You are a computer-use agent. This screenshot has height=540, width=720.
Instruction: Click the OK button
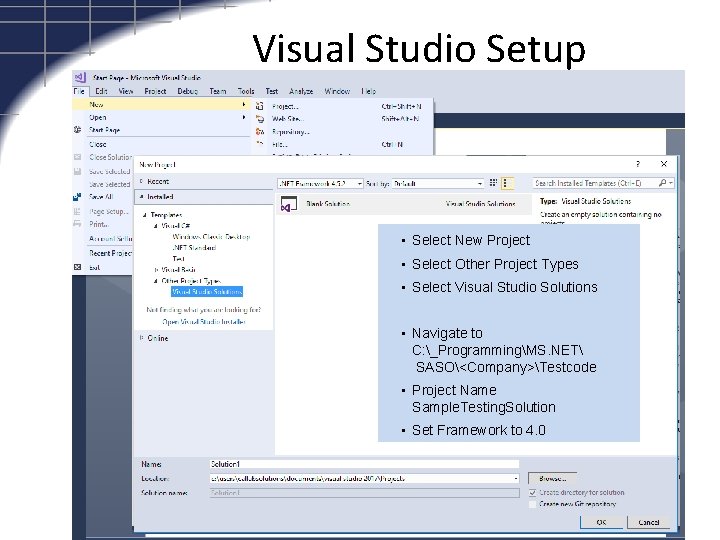pyautogui.click(x=602, y=522)
